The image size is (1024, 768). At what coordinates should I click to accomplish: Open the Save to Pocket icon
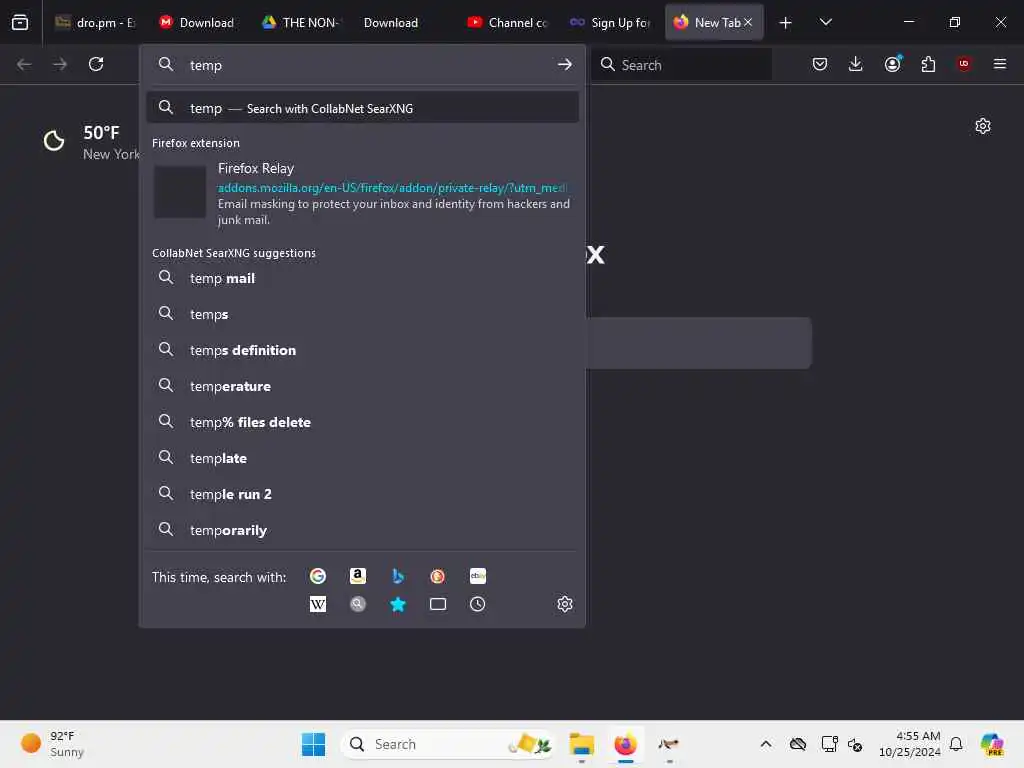tap(820, 64)
